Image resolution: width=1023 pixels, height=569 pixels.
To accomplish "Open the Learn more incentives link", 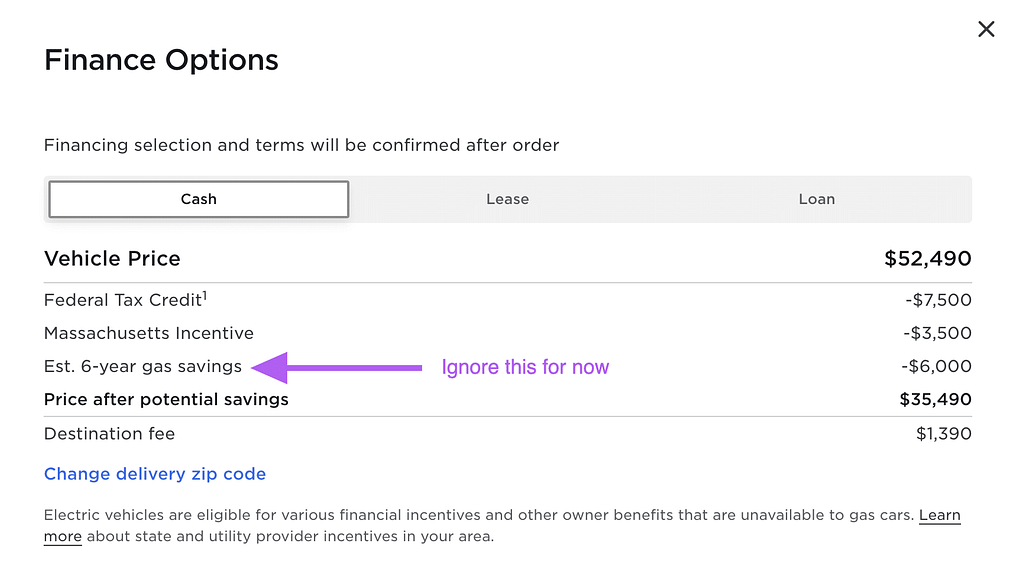I will point(939,516).
